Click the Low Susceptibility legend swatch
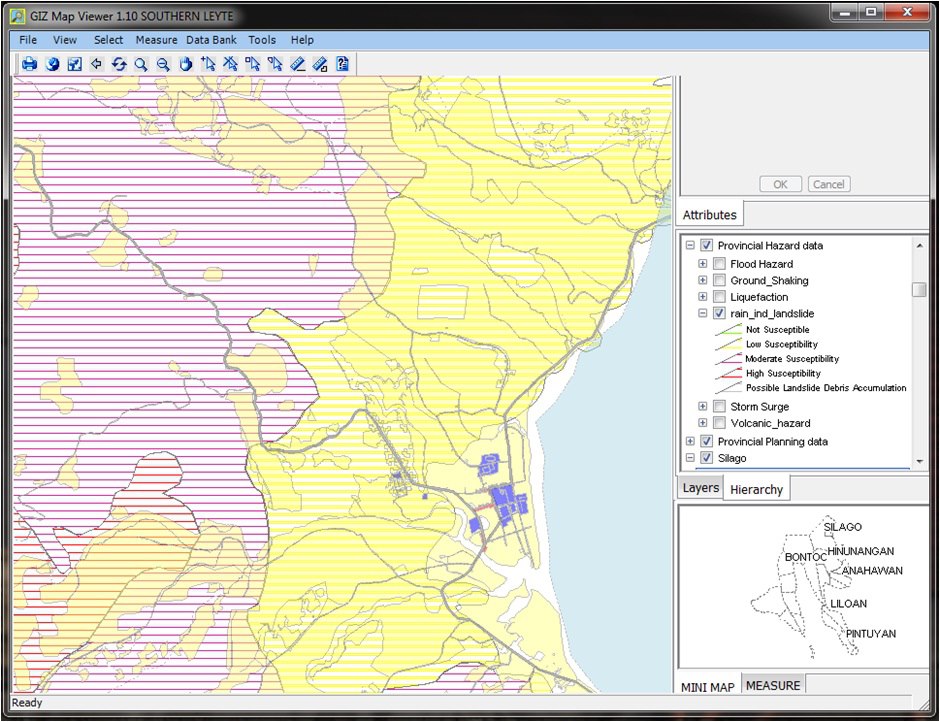This screenshot has width=940, height=722. [728, 344]
